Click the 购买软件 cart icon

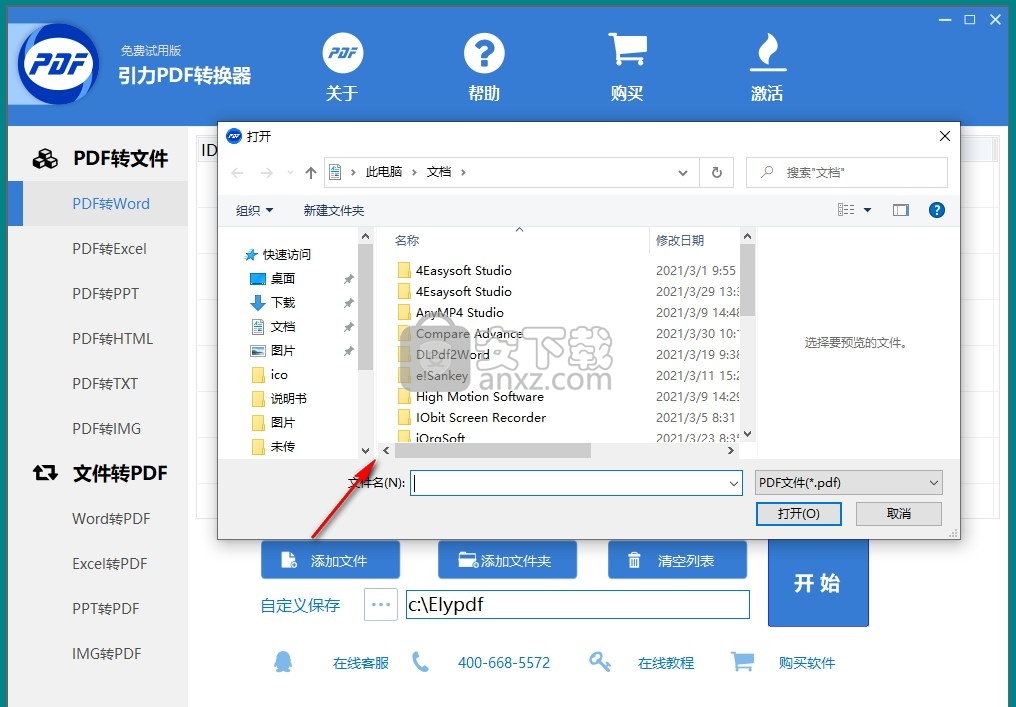pyautogui.click(x=743, y=661)
